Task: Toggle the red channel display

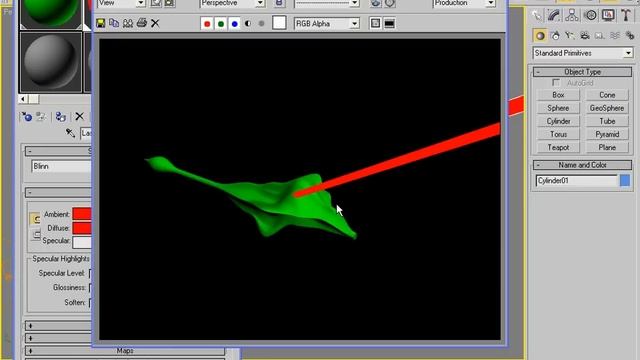Action: click(207, 24)
